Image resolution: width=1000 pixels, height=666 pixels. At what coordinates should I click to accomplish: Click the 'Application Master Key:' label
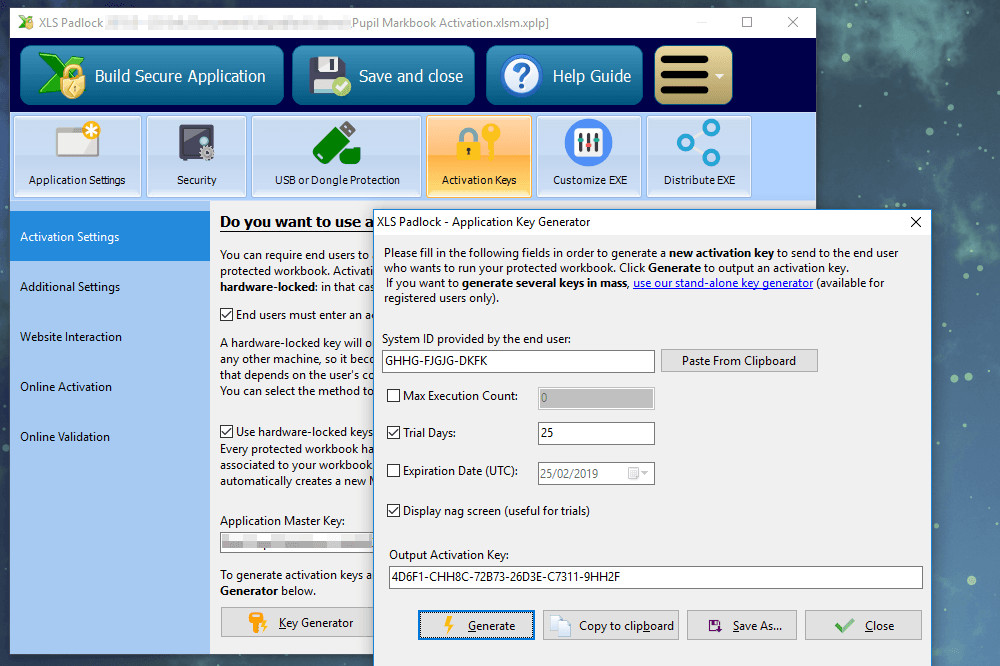[x=283, y=521]
